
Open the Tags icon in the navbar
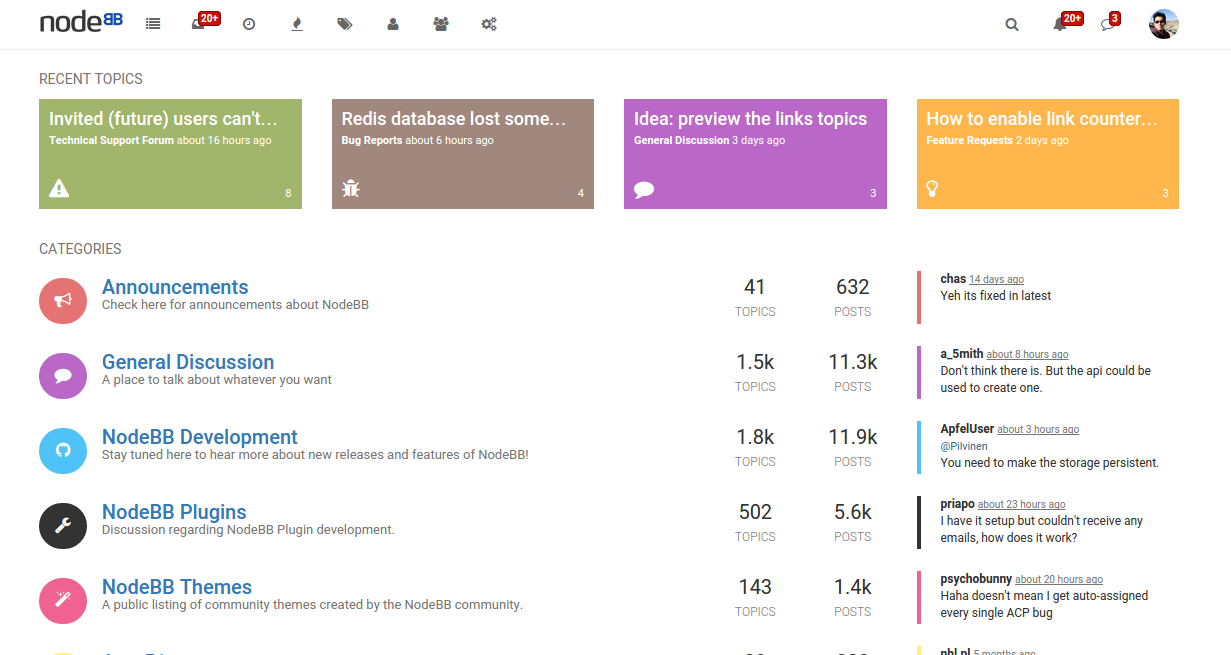click(345, 24)
